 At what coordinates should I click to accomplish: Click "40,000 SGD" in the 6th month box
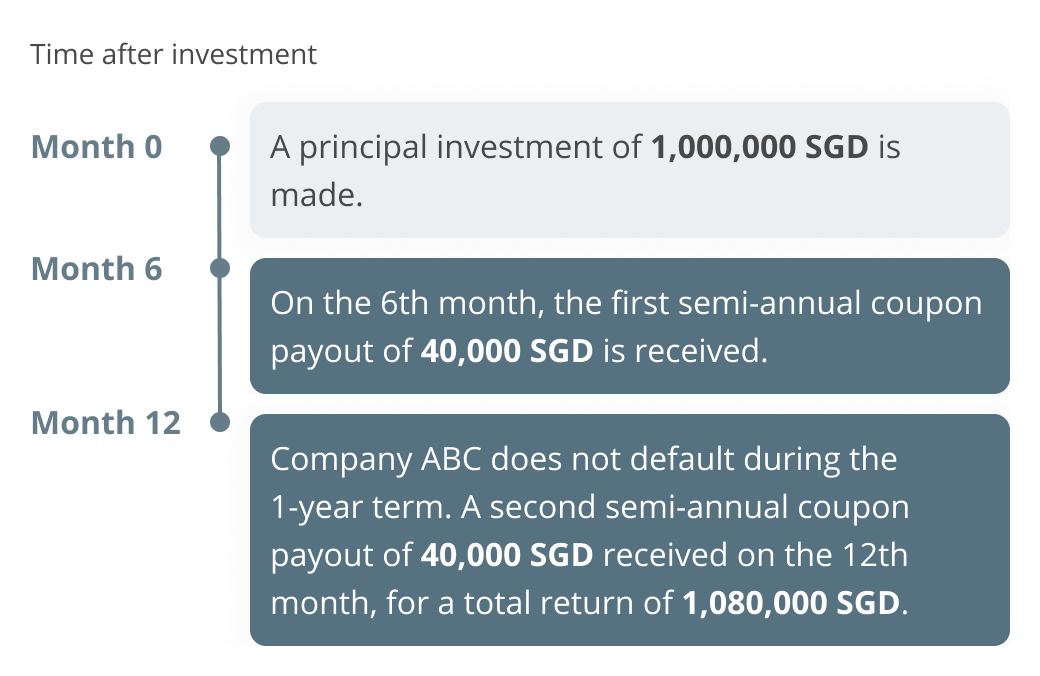(507, 352)
